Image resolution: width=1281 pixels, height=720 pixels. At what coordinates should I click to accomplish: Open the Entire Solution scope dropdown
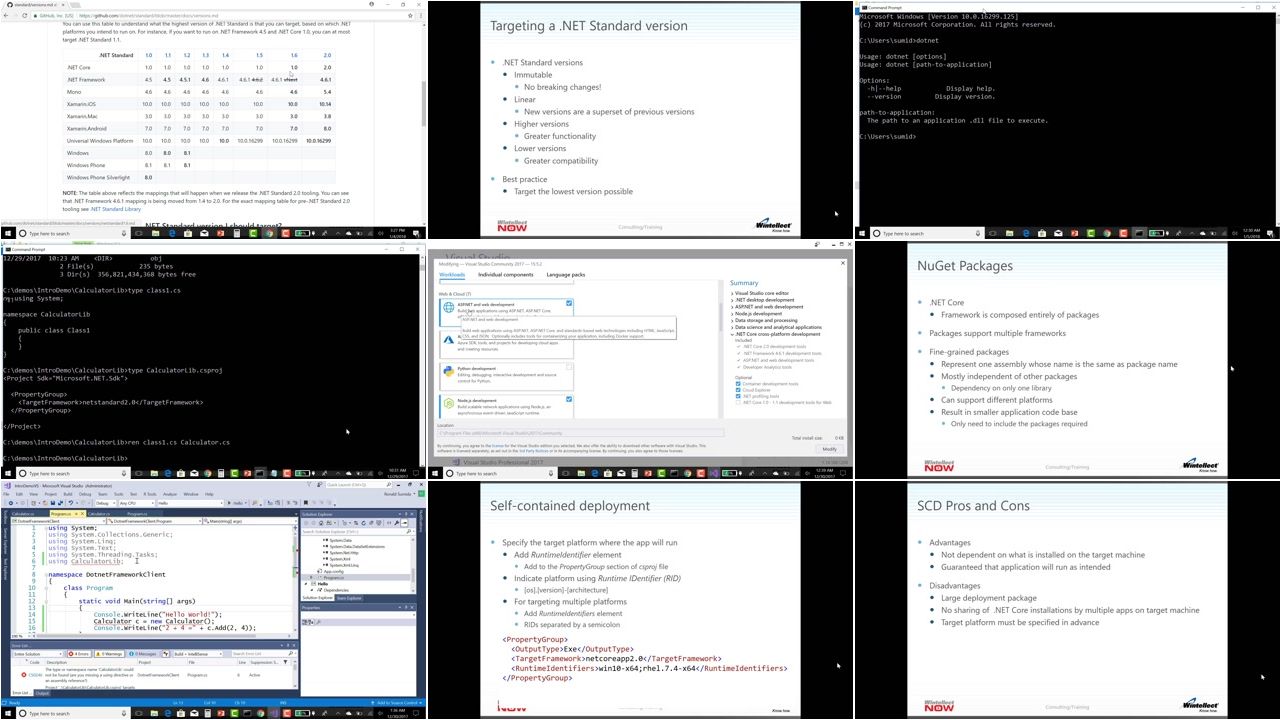(x=37, y=654)
